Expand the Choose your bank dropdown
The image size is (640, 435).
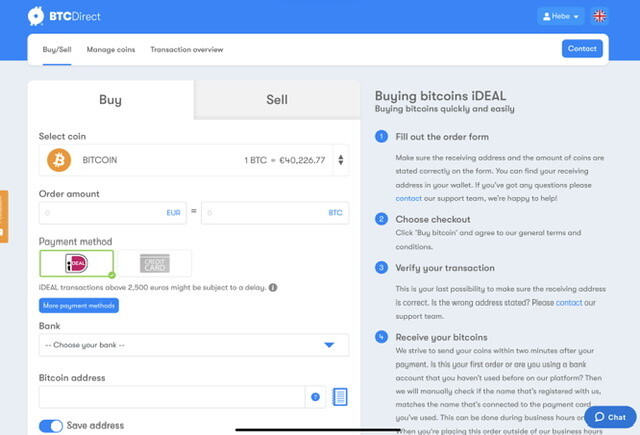(x=194, y=345)
